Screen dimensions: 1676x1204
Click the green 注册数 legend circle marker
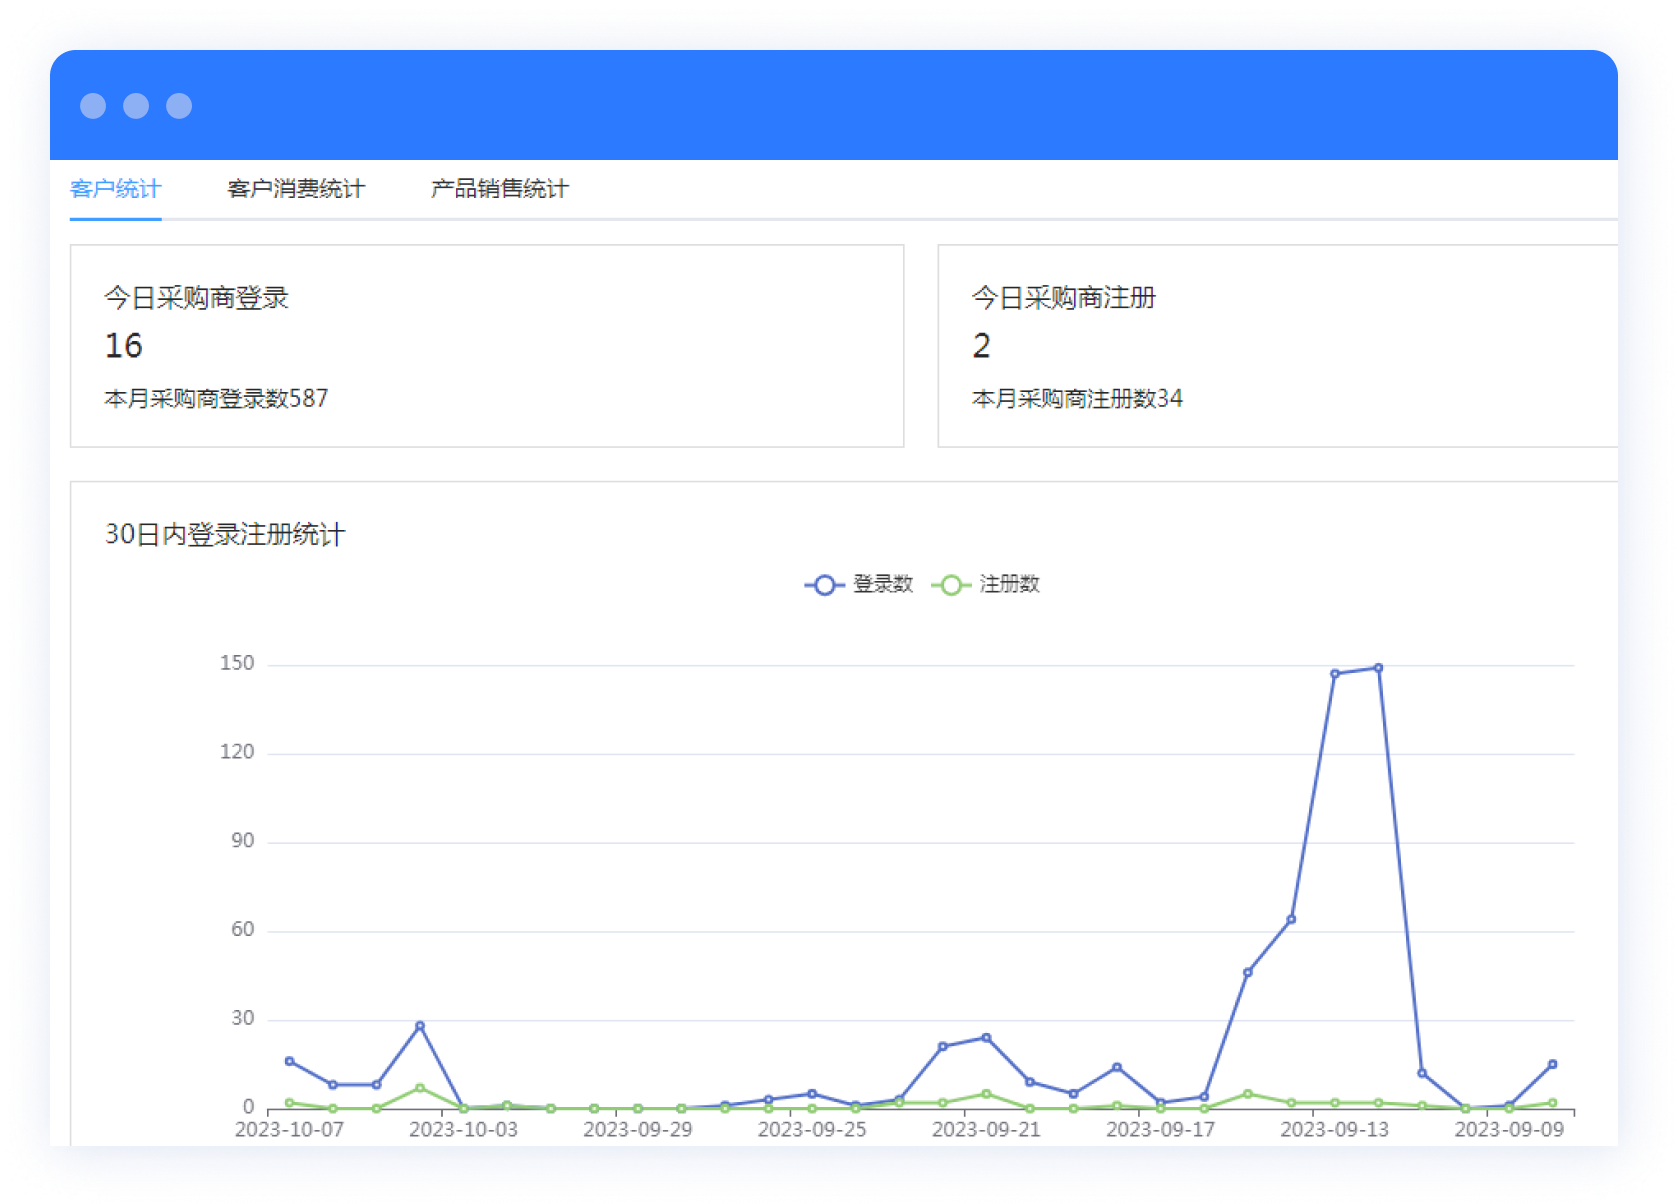pyautogui.click(x=951, y=585)
